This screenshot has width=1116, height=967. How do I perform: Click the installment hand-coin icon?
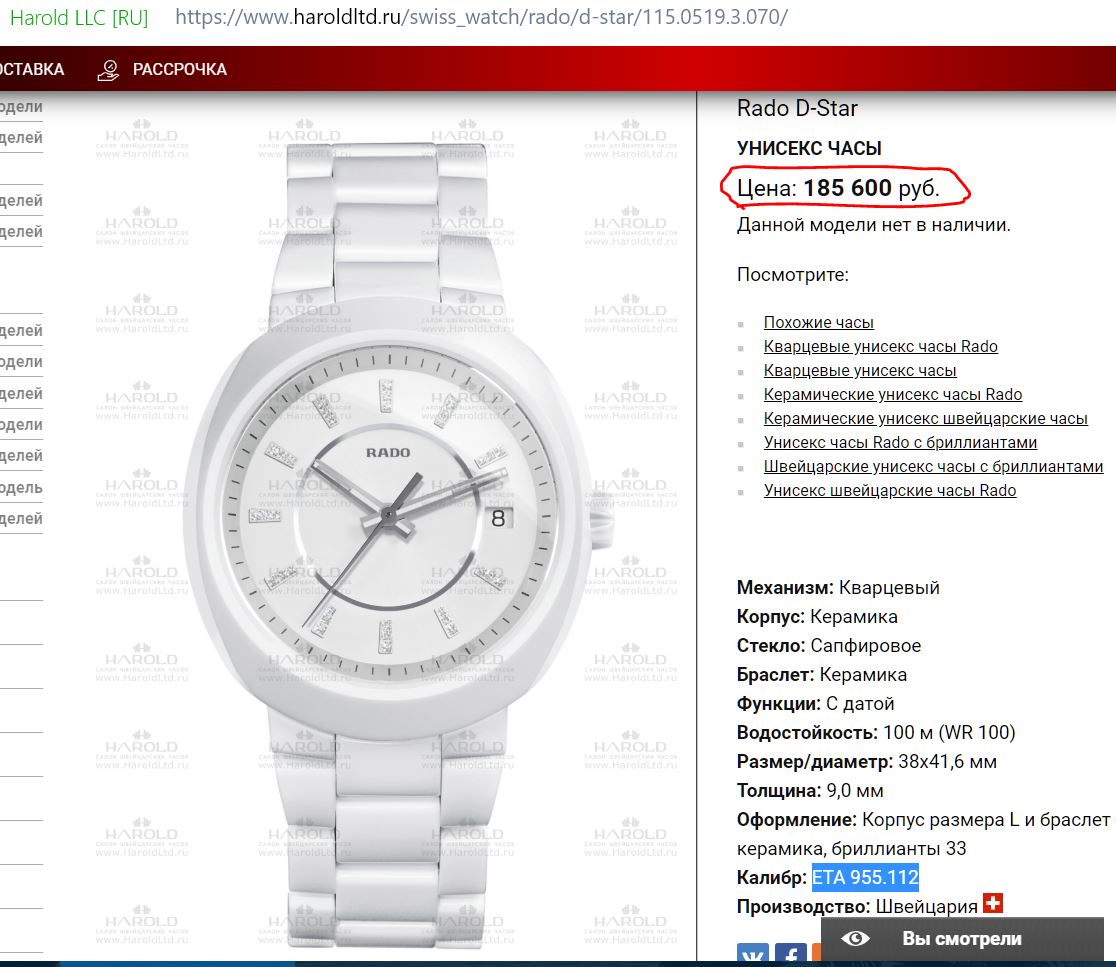pyautogui.click(x=108, y=70)
